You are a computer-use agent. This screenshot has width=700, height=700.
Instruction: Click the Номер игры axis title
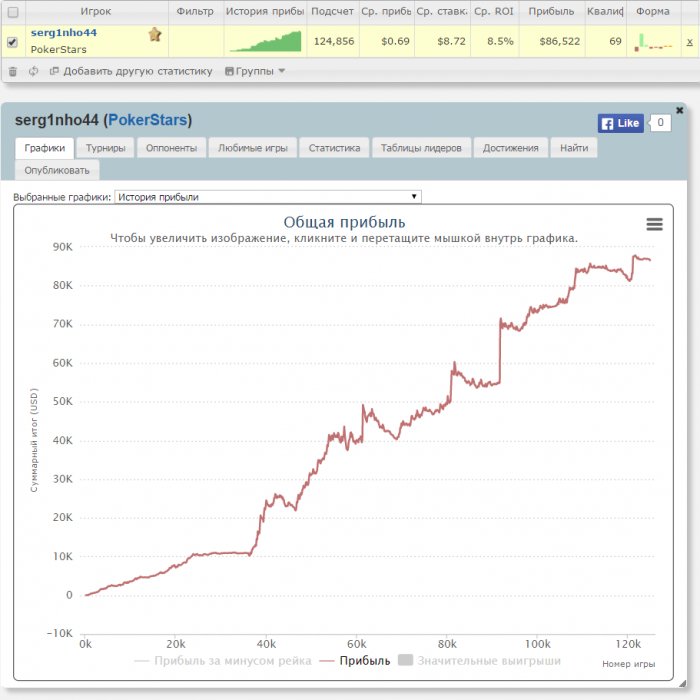click(629, 664)
